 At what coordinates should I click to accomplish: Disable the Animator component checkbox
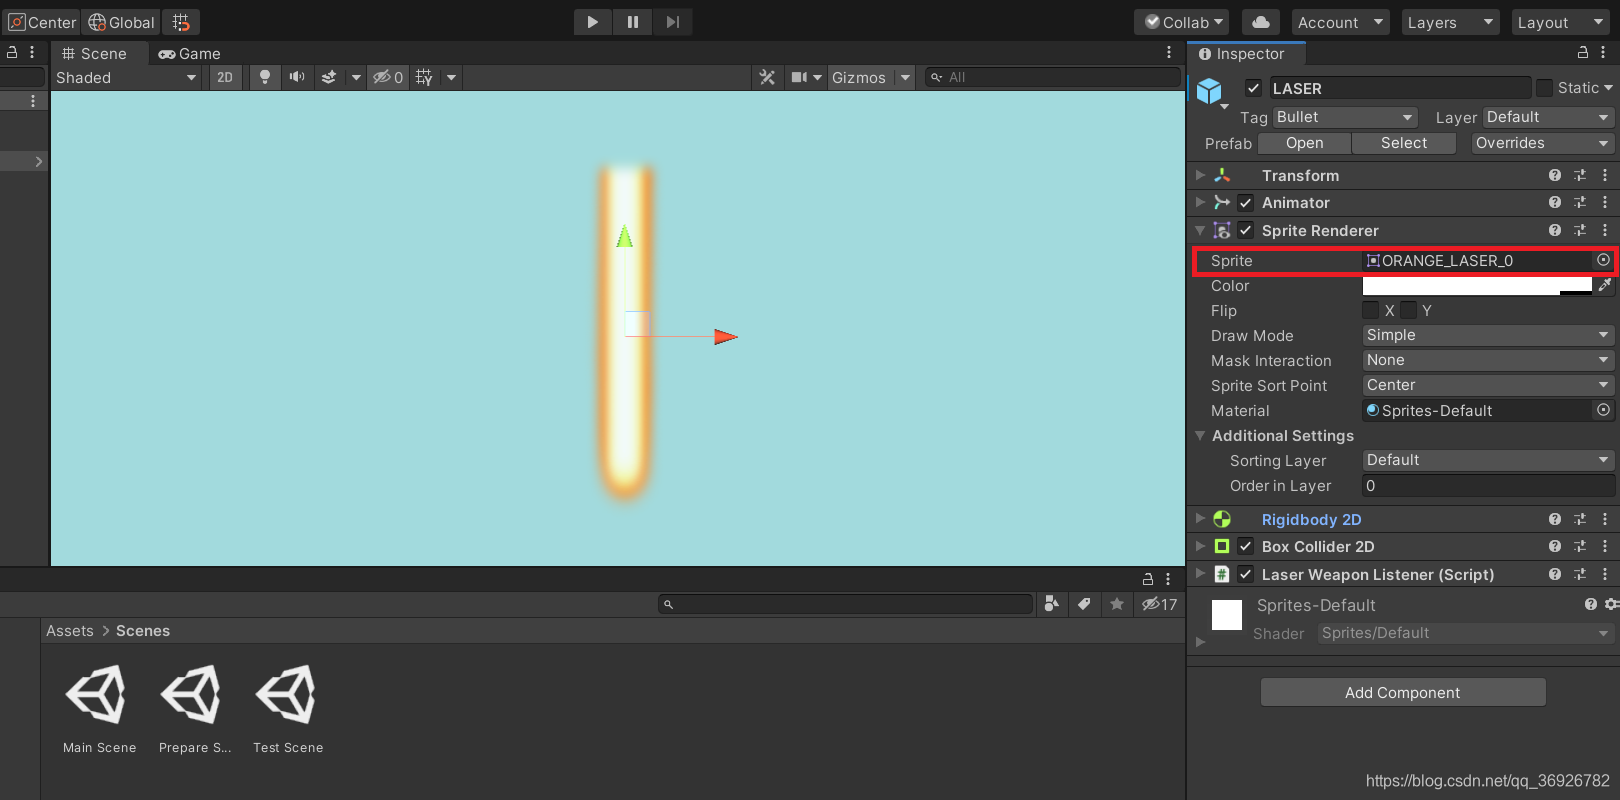pos(1245,203)
